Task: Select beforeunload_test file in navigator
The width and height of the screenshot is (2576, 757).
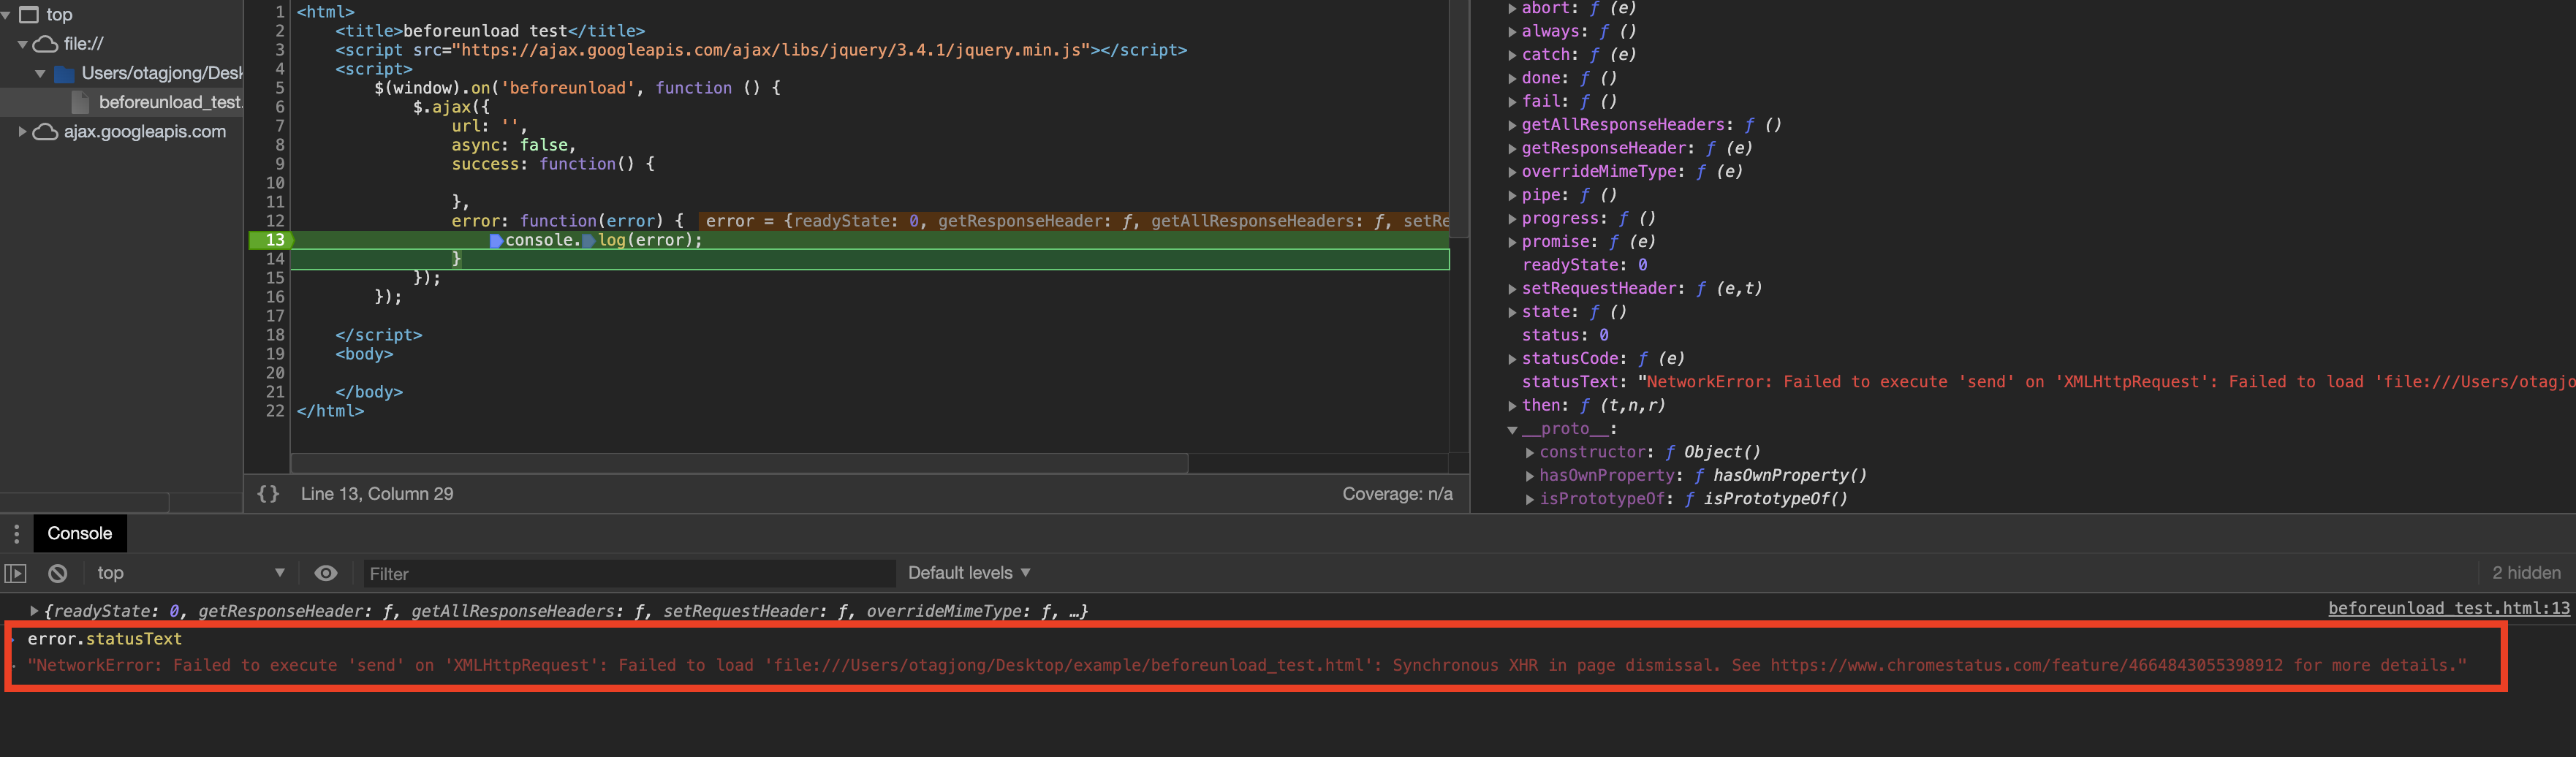Action: pos(170,102)
